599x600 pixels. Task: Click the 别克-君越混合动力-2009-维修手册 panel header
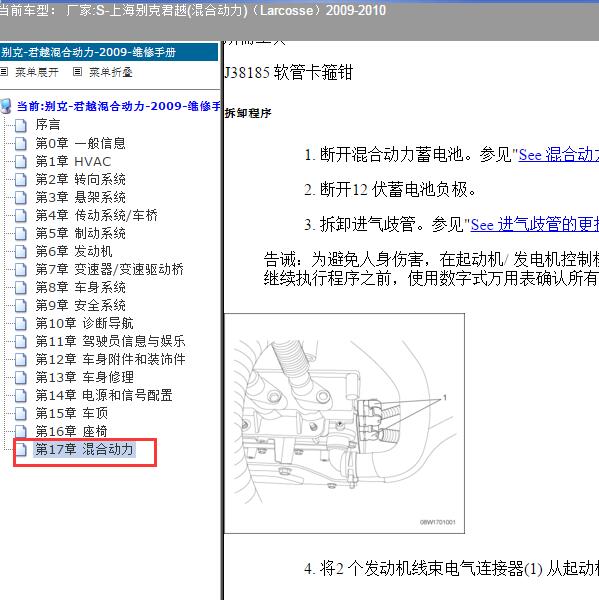[x=109, y=52]
